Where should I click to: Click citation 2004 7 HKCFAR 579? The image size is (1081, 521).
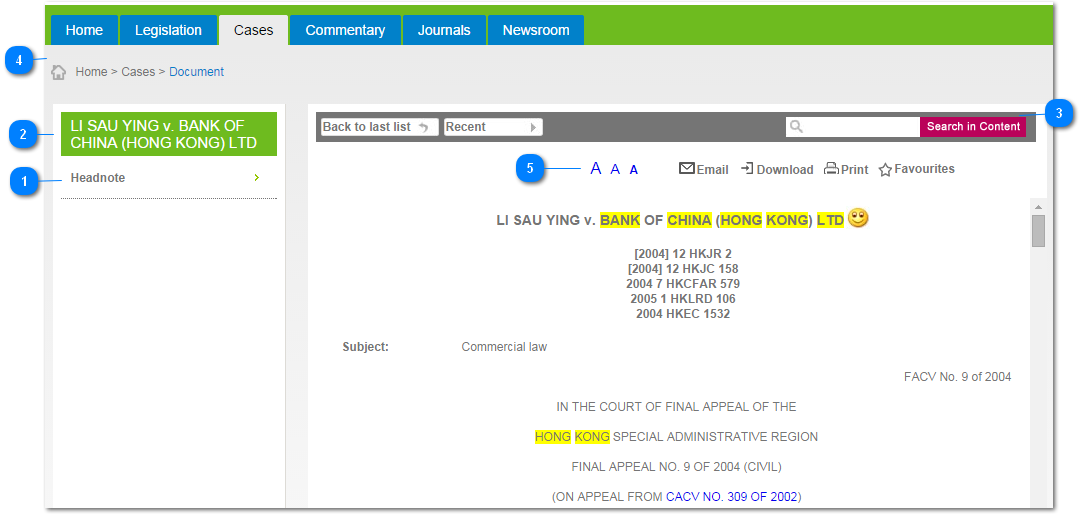coord(683,284)
